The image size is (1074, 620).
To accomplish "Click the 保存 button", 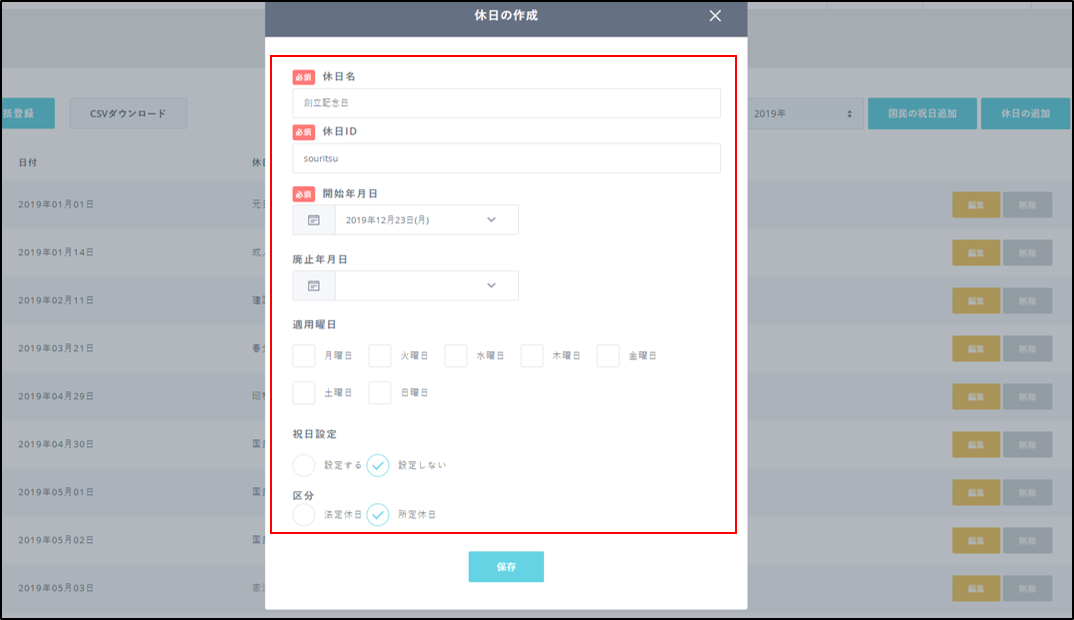I will [506, 567].
